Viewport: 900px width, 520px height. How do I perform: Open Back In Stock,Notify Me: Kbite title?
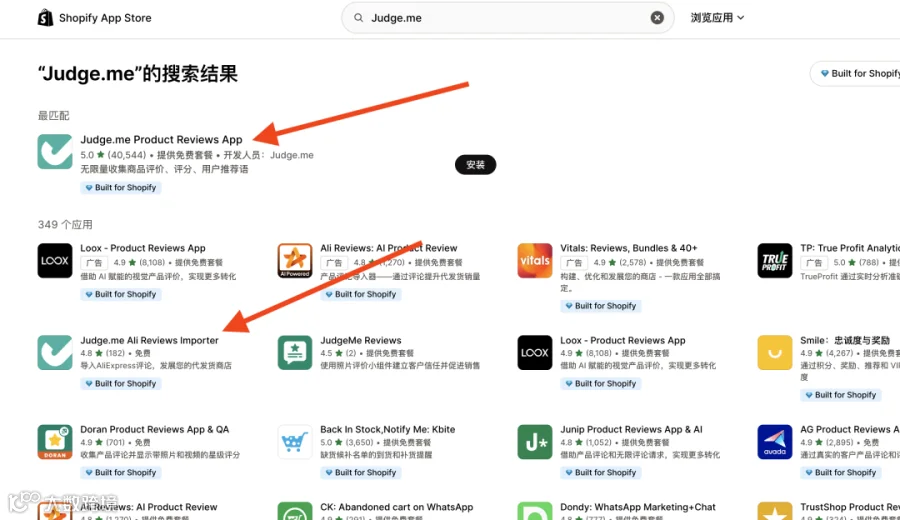[387, 429]
